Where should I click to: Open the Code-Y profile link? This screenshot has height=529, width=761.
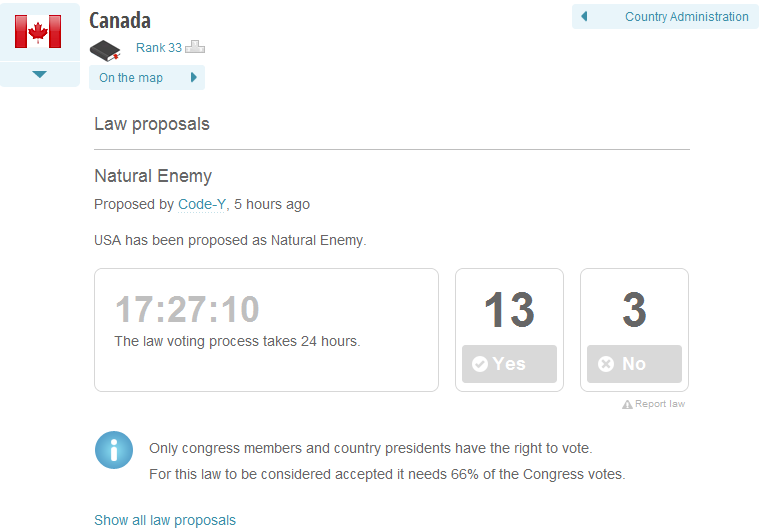click(x=202, y=204)
